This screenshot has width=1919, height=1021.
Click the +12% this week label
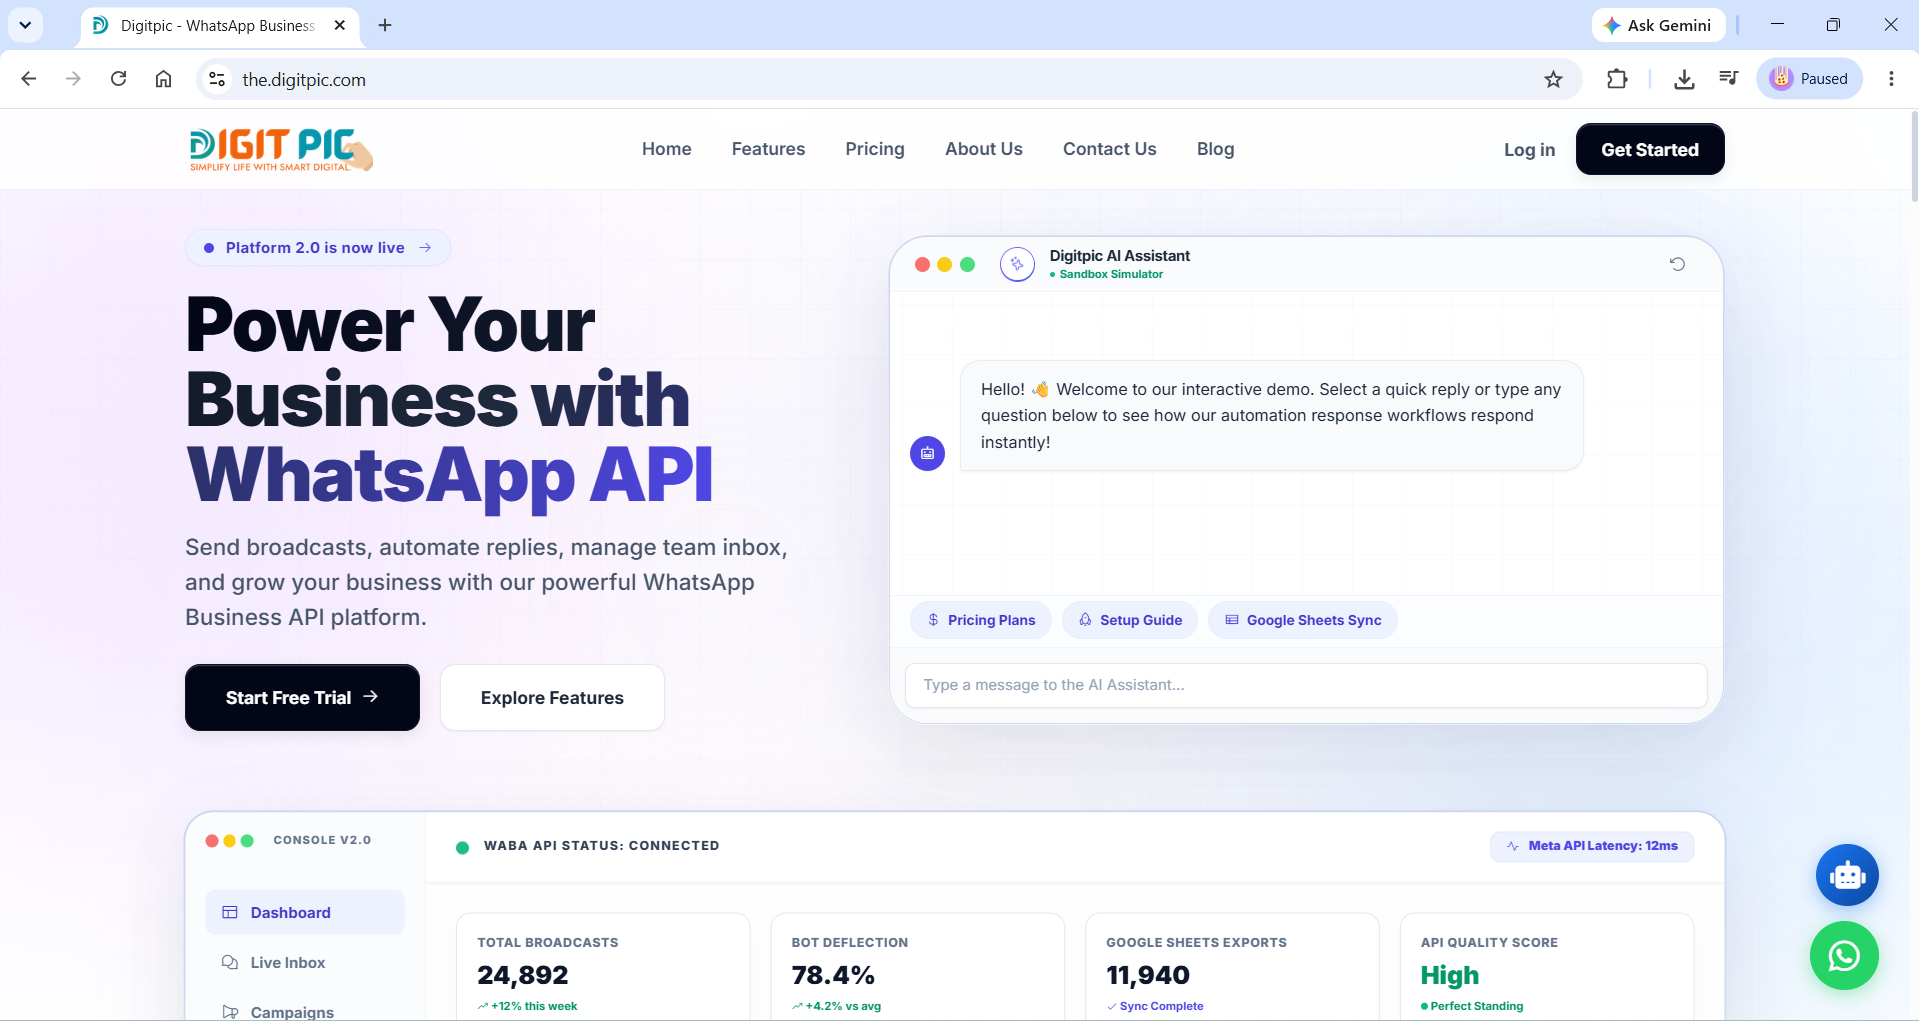tap(534, 1006)
